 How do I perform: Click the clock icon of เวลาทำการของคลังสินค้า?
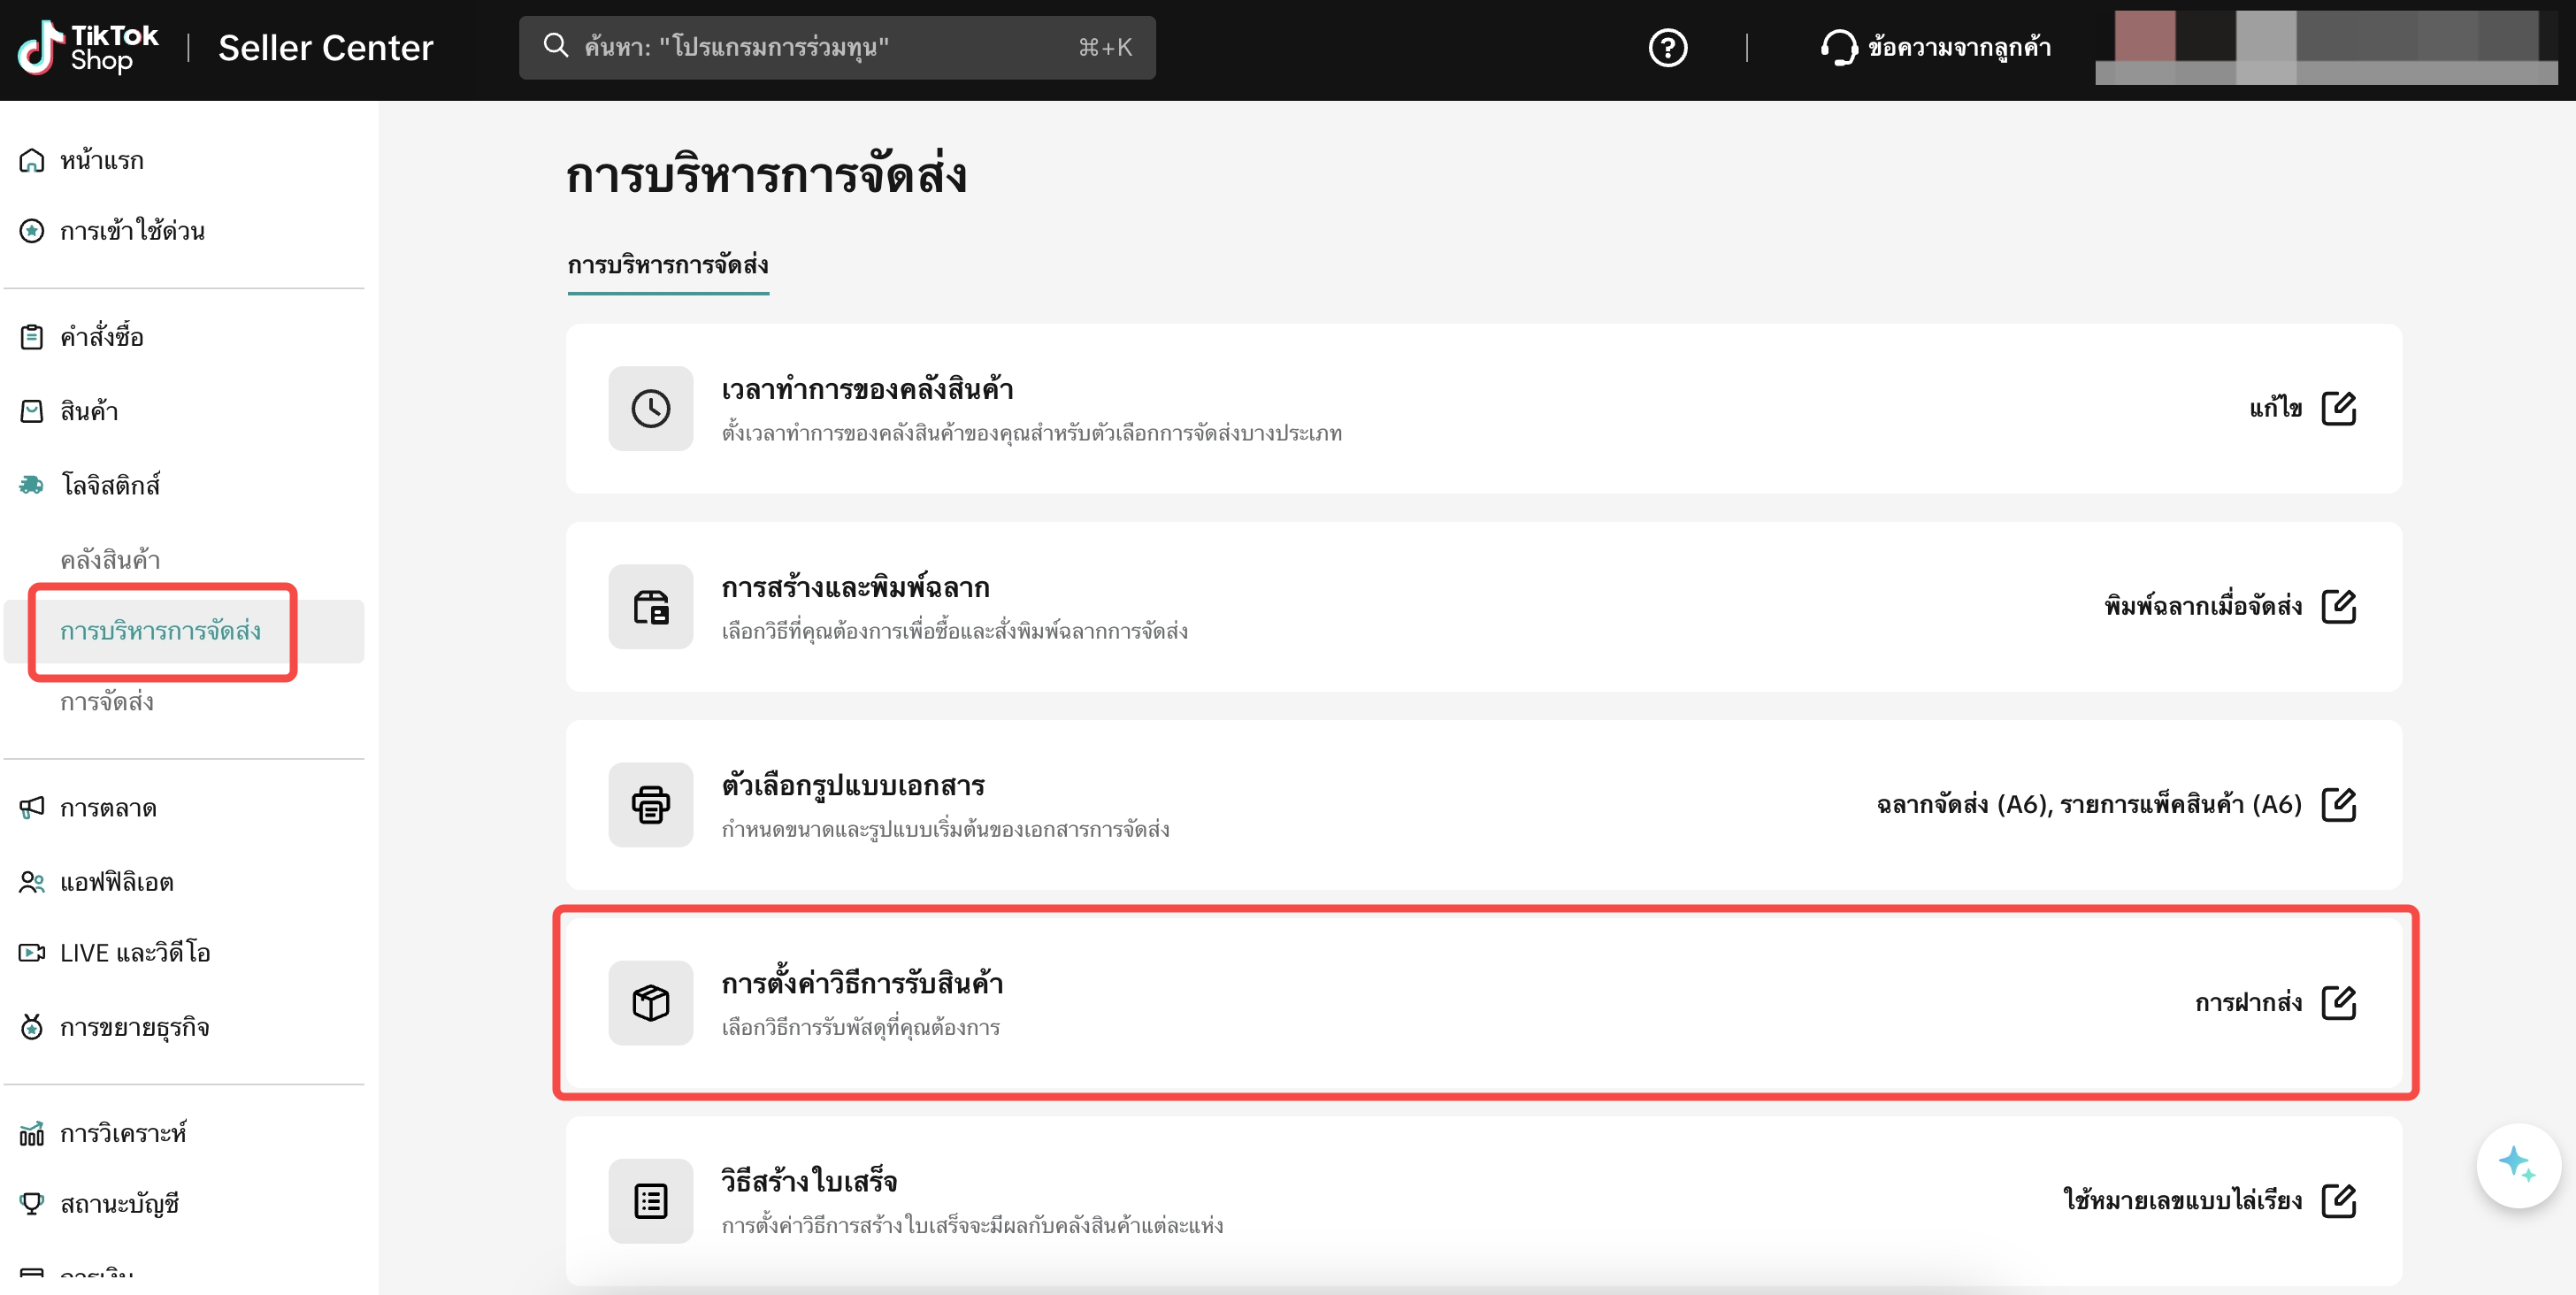[x=651, y=408]
